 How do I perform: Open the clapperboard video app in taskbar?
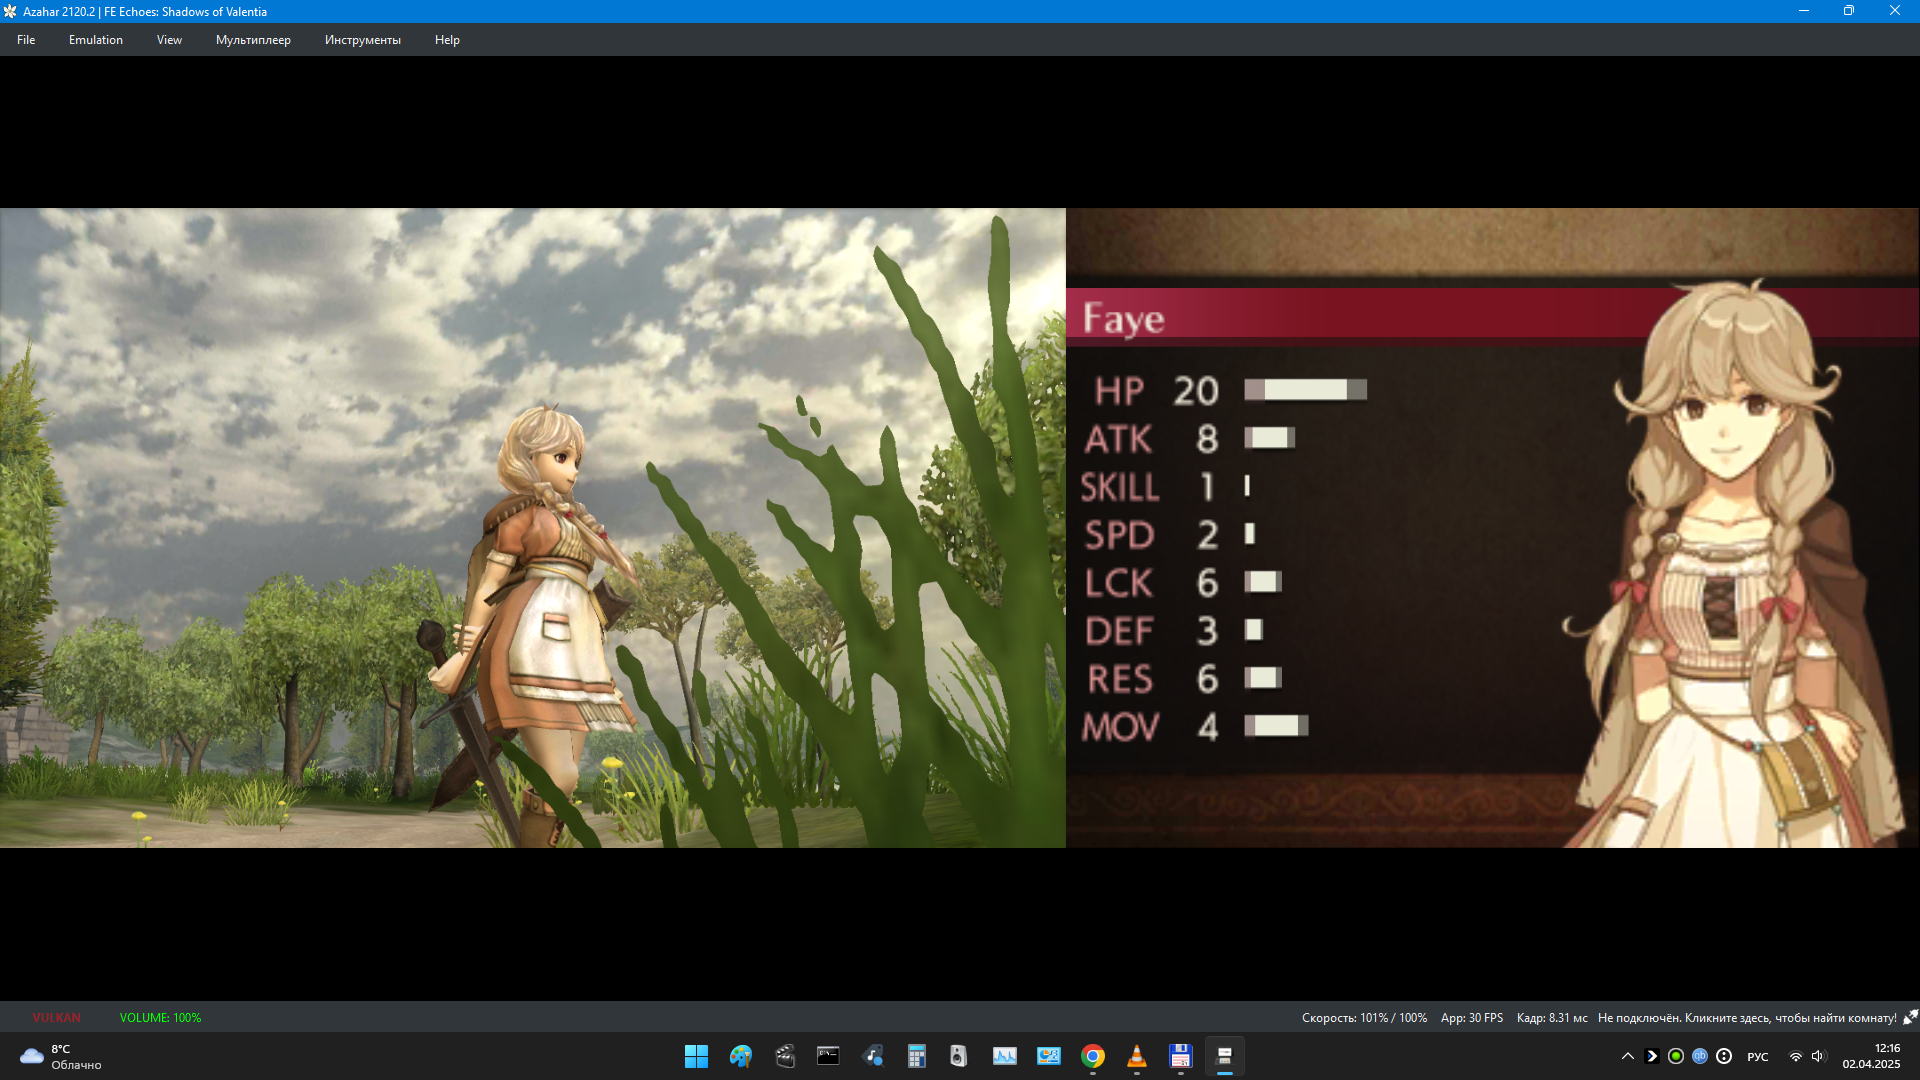(784, 1056)
